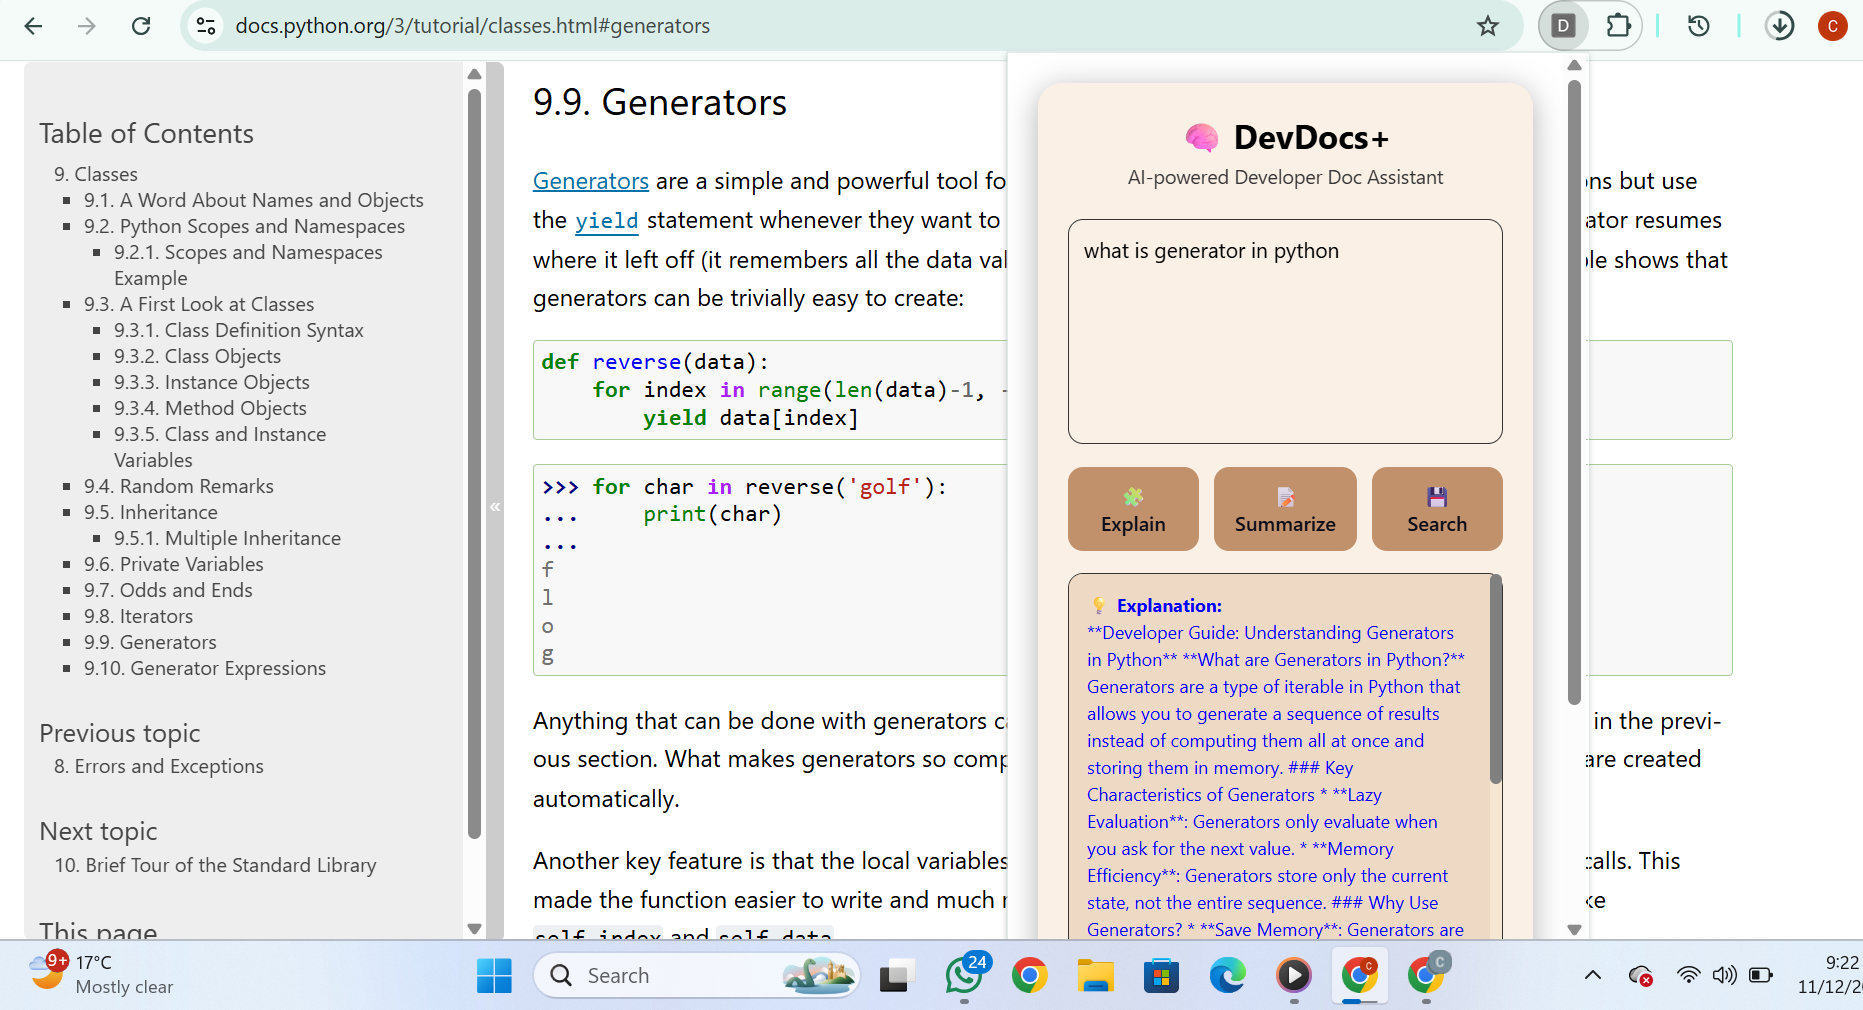Reload the page with the refresh icon
Screen dimensions: 1863x1010
click(x=141, y=26)
